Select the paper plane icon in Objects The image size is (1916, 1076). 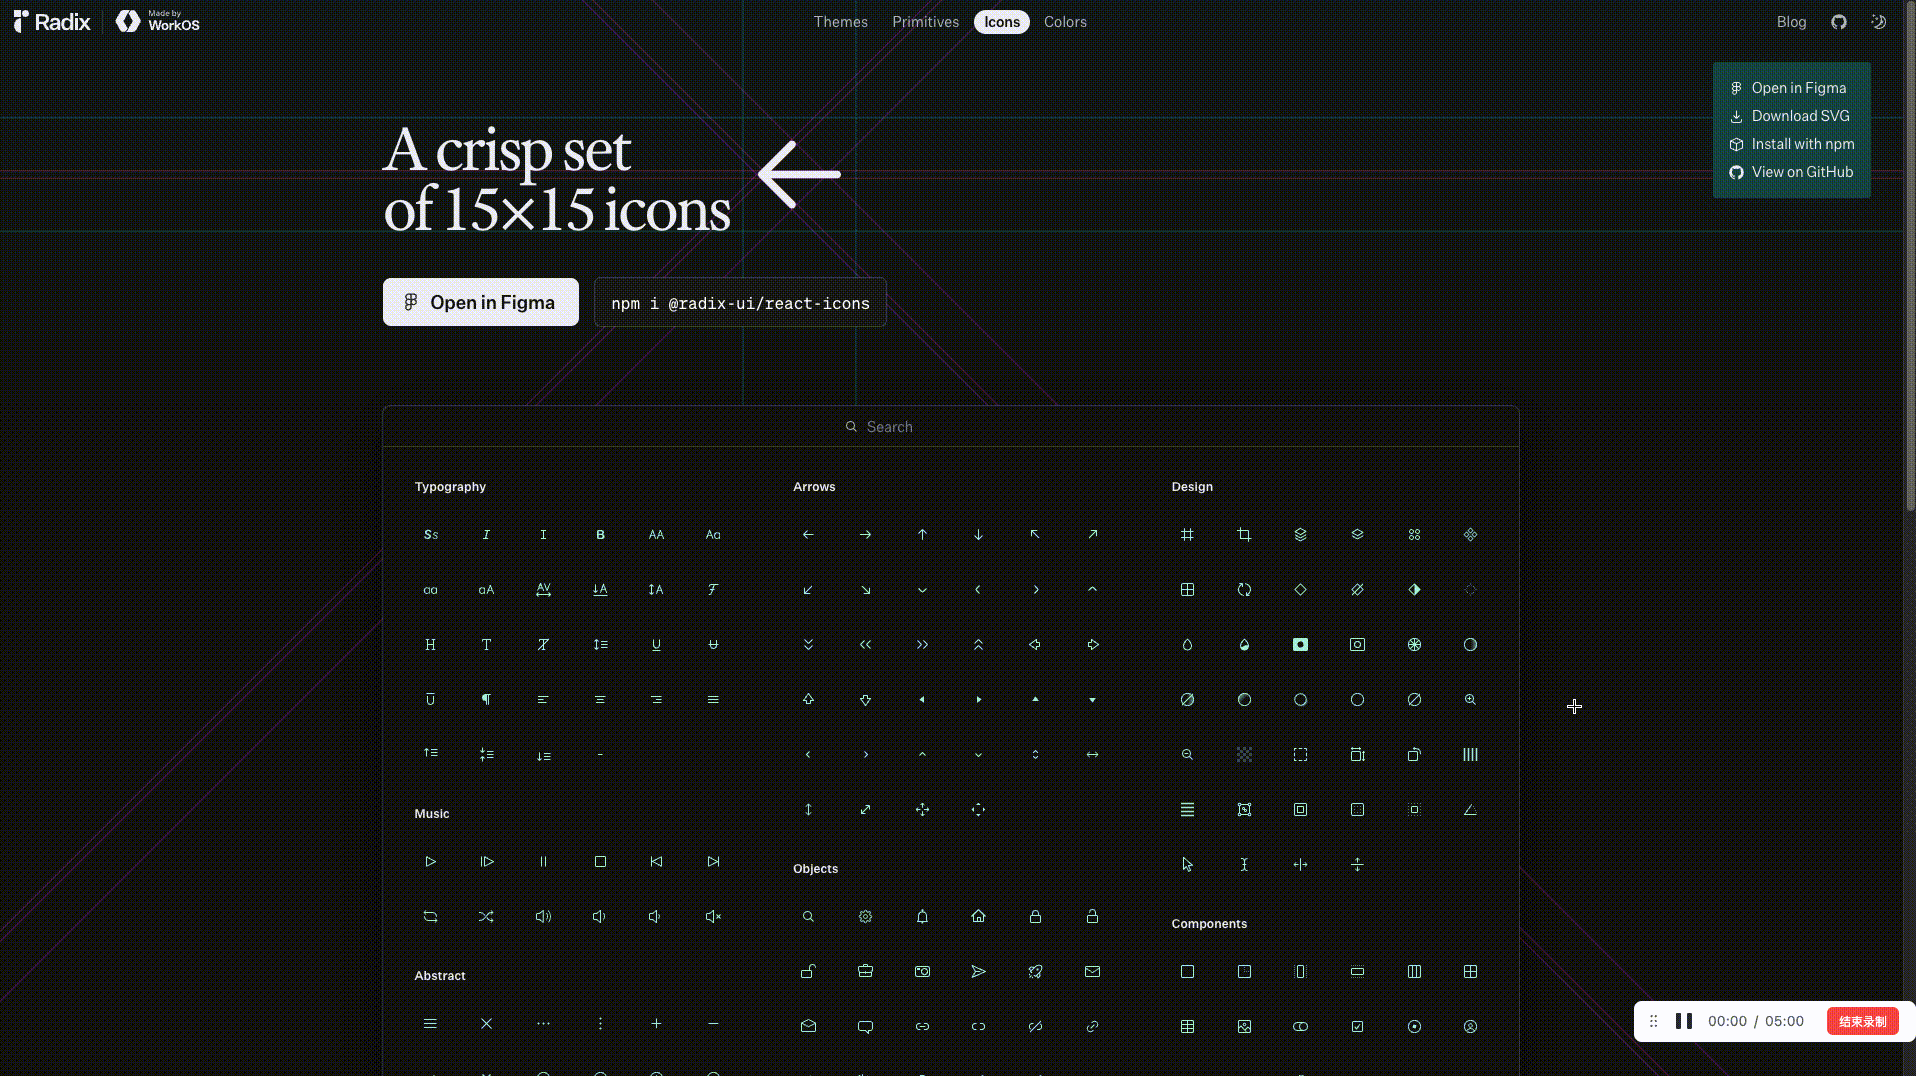978,971
